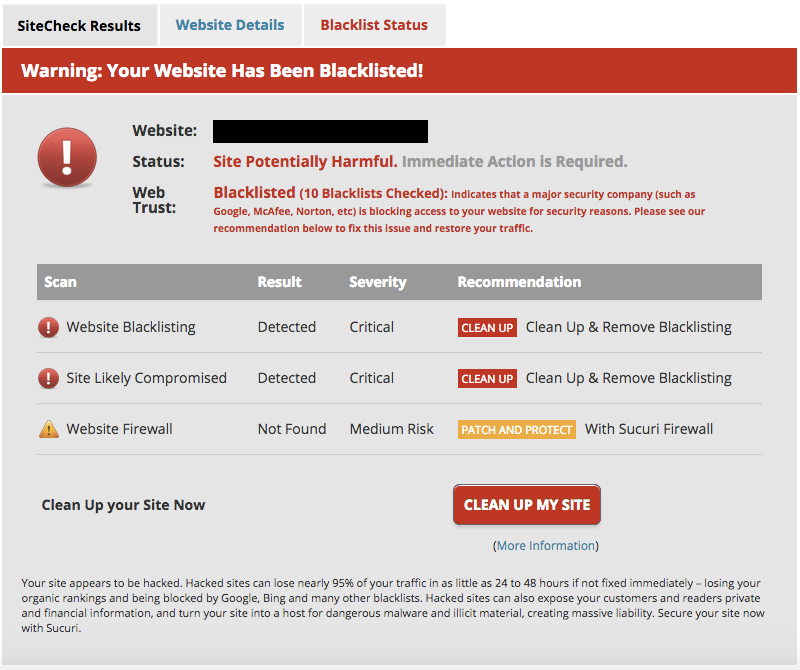The width and height of the screenshot is (800, 670).
Task: Open the Blacklist Status tab
Action: (374, 24)
